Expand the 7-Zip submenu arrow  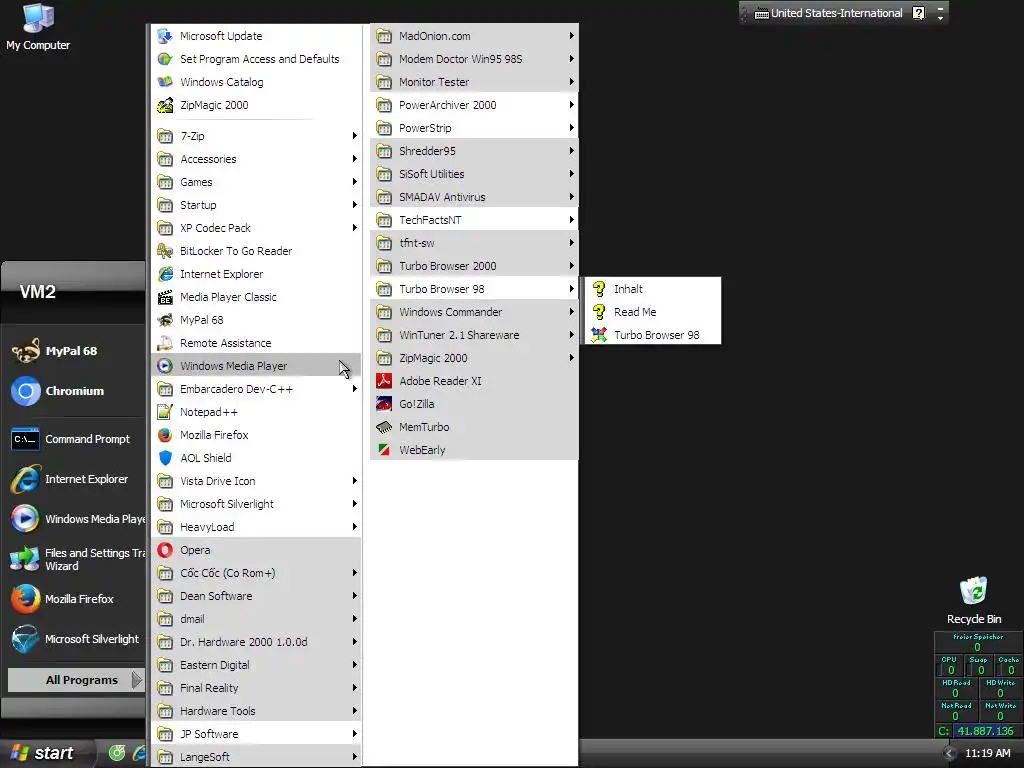click(355, 136)
